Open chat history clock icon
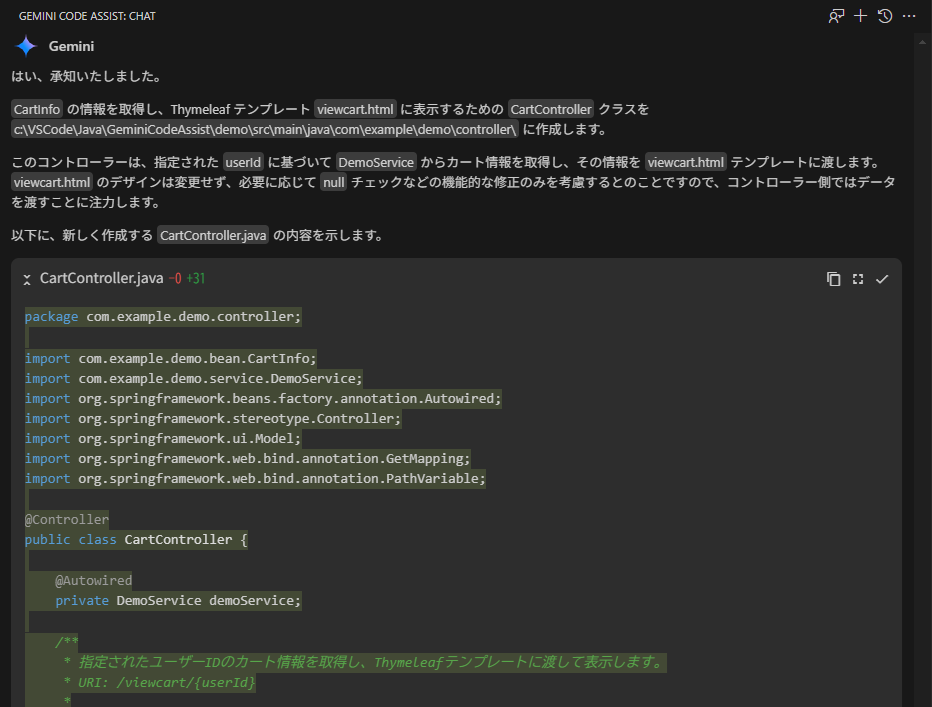Screen dimensions: 932x707 [x=884, y=16]
